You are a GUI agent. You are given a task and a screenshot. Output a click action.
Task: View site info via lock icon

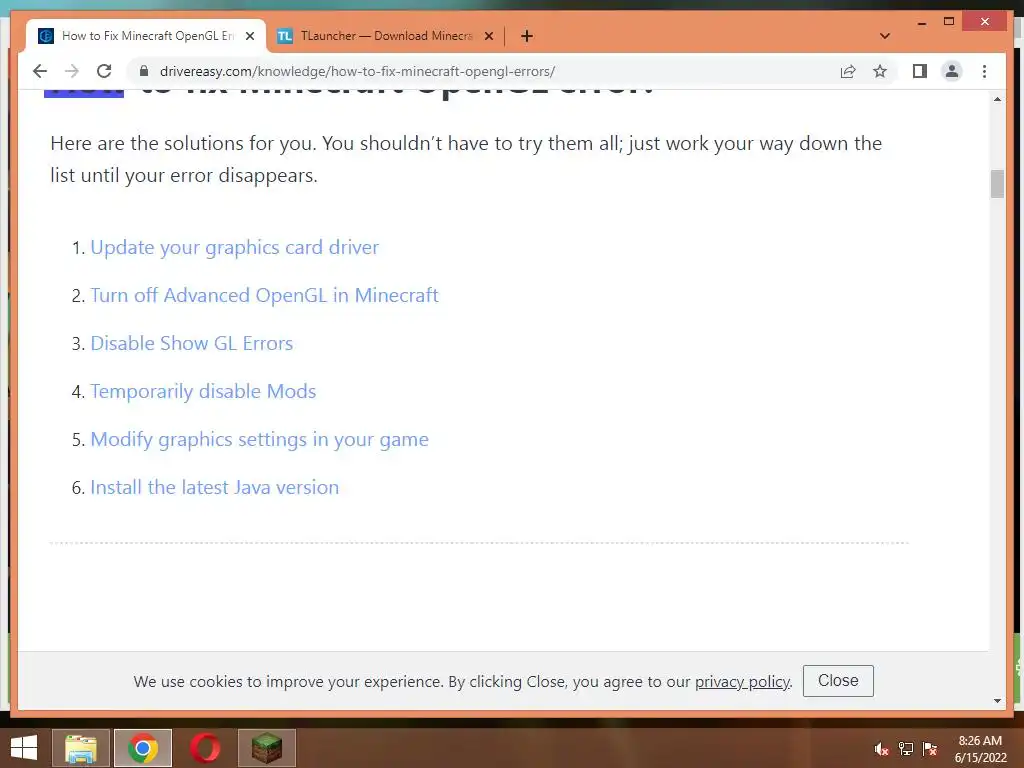[x=144, y=71]
